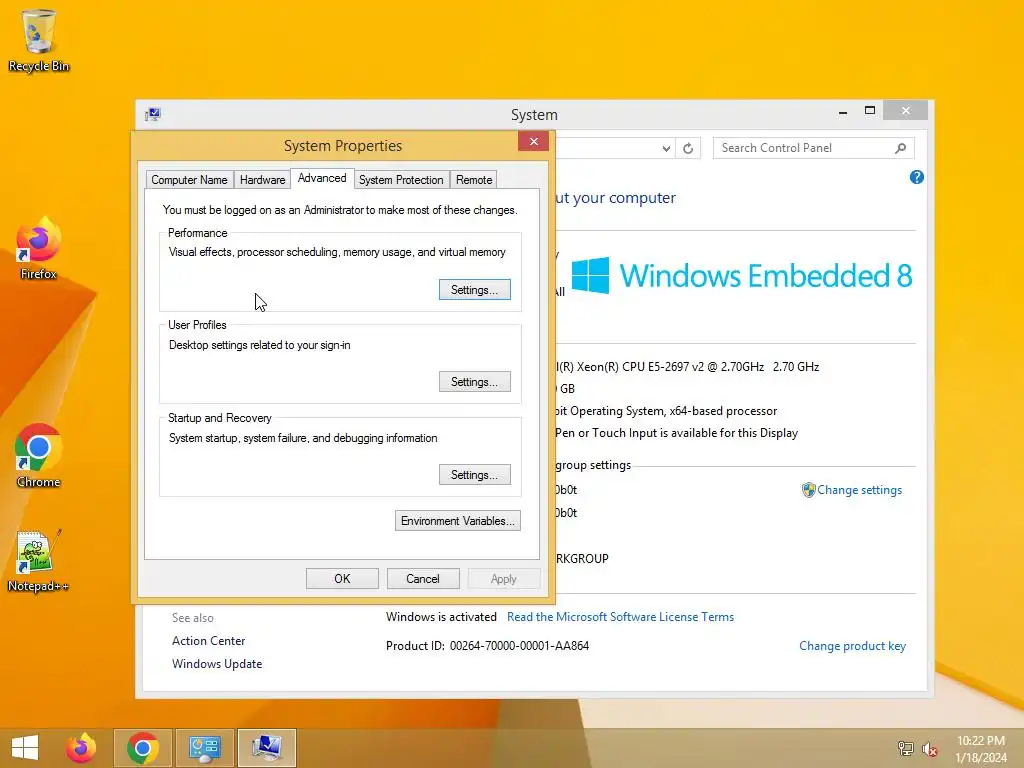The height and width of the screenshot is (768, 1024).
Task: Switch to the Hardware tab
Action: pos(263,180)
